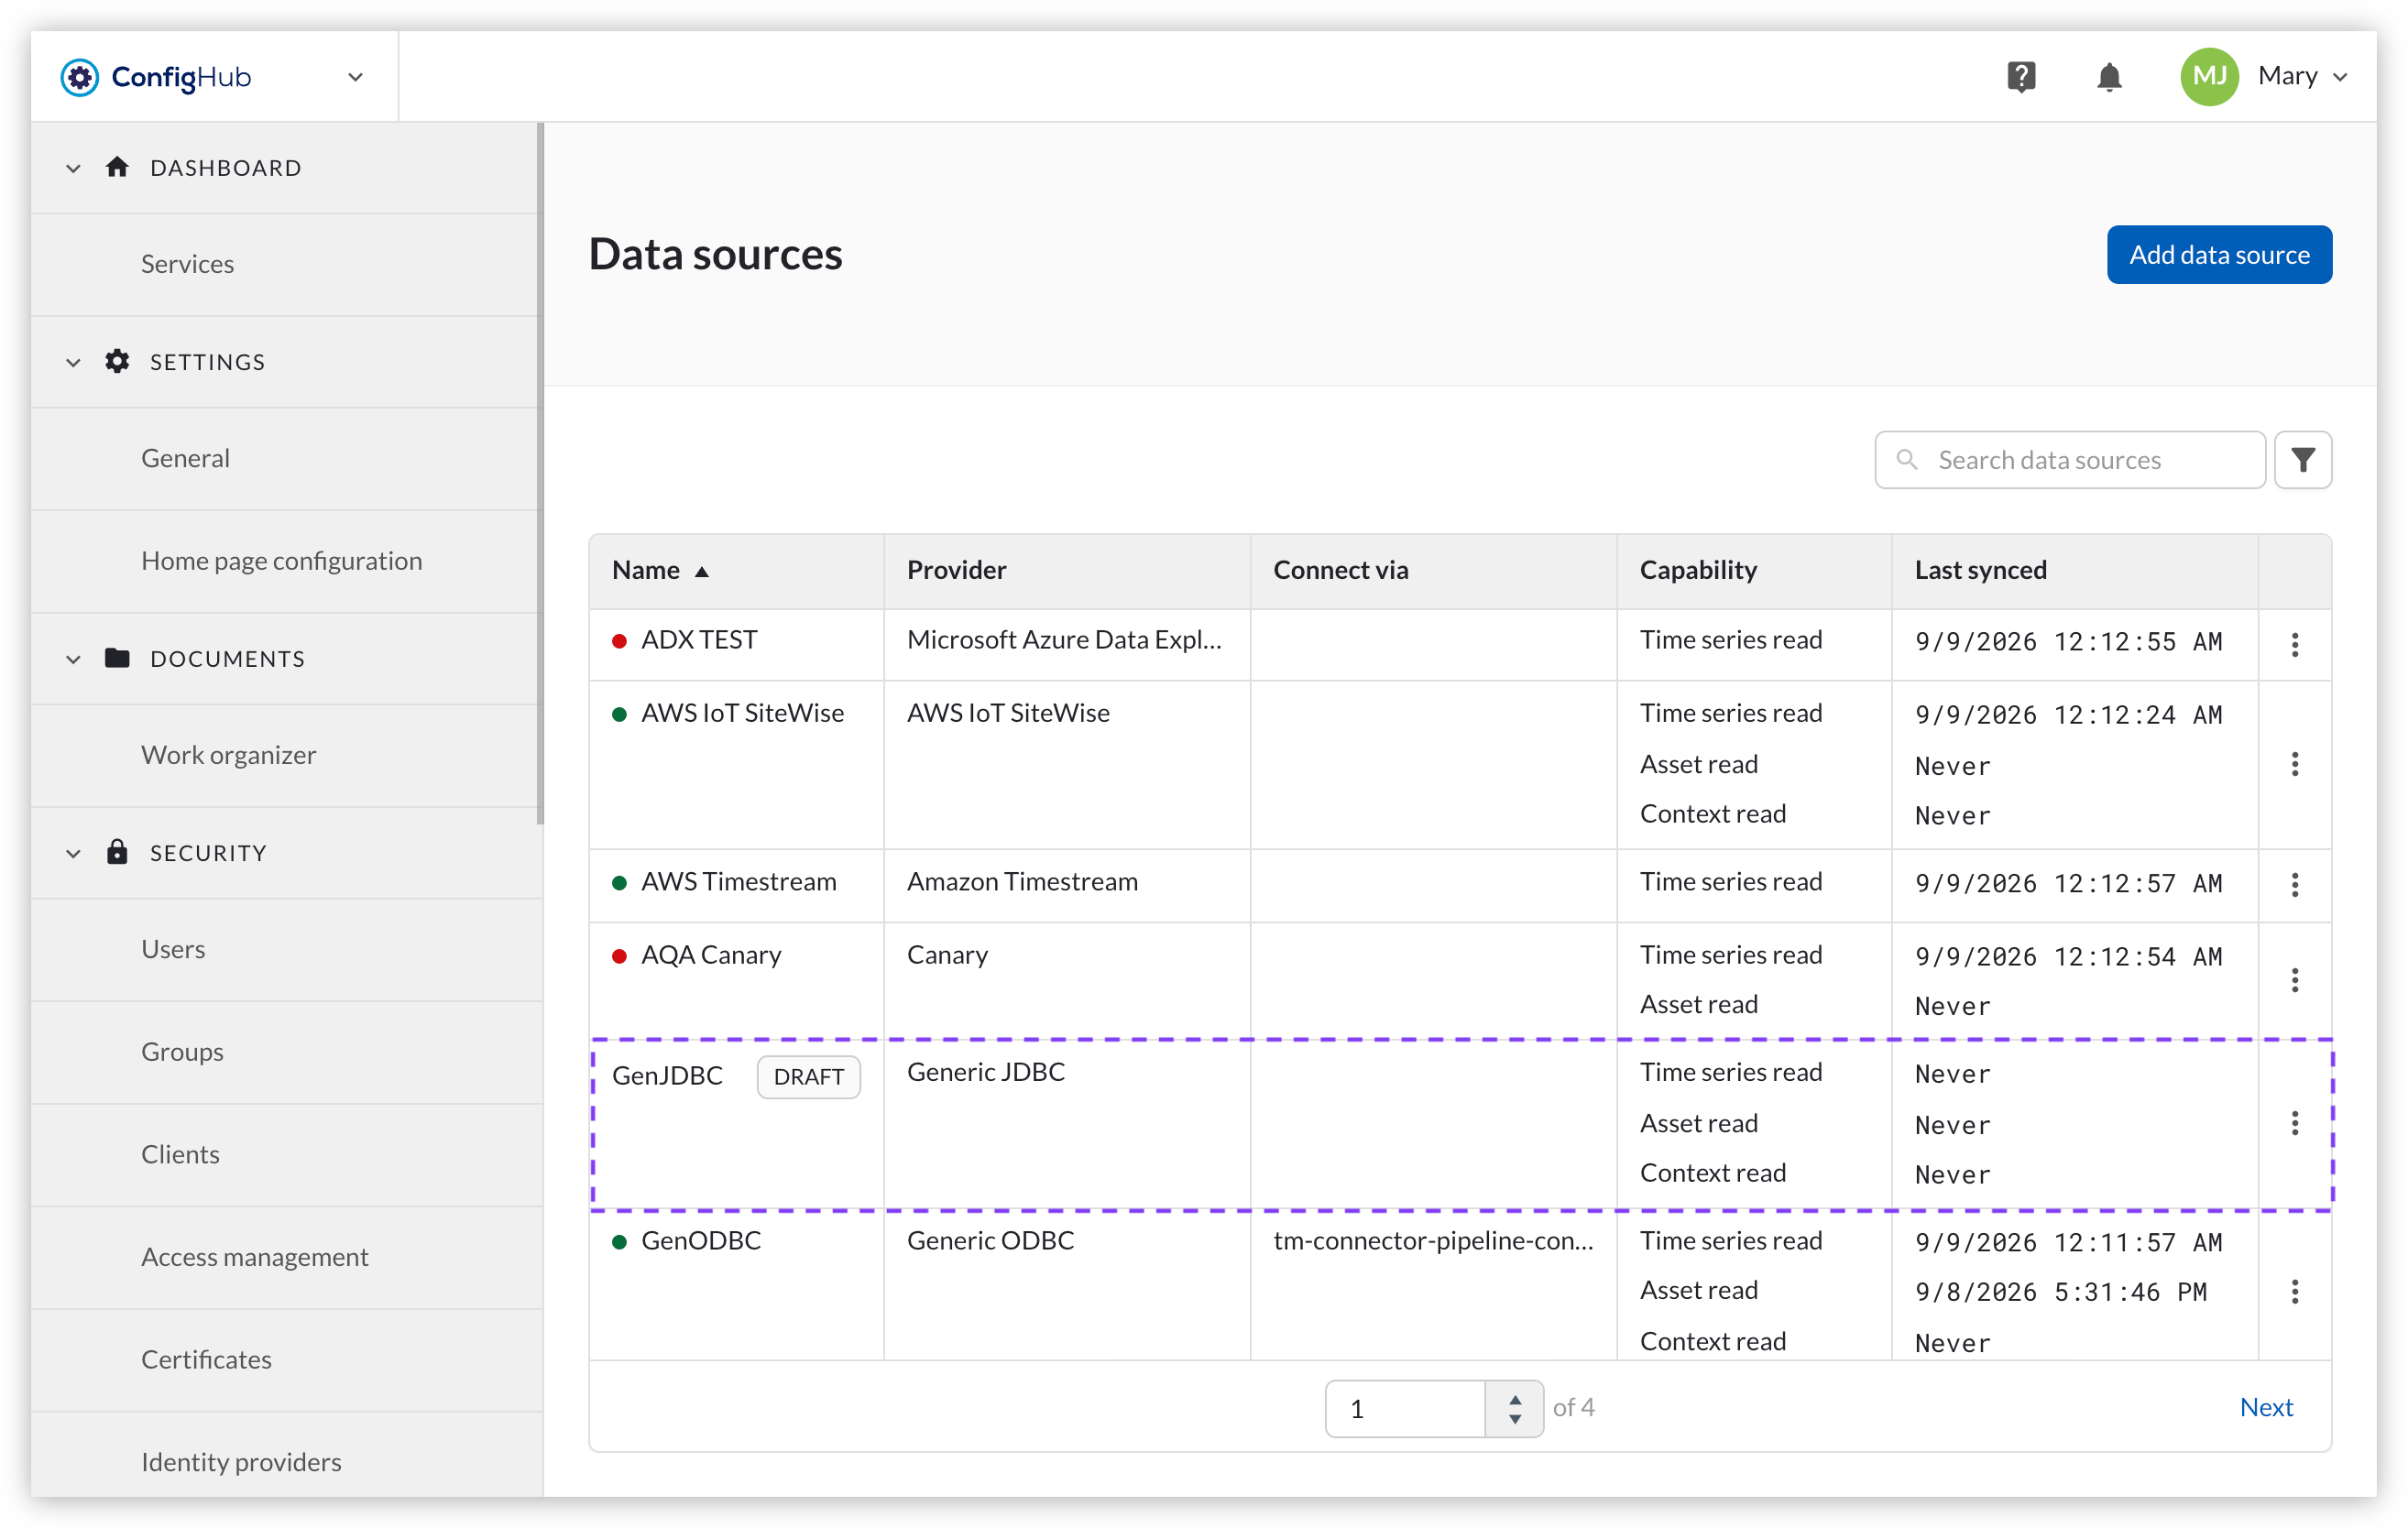This screenshot has height=1528, width=2408.
Task: Click the MJ user avatar
Action: [x=2209, y=77]
